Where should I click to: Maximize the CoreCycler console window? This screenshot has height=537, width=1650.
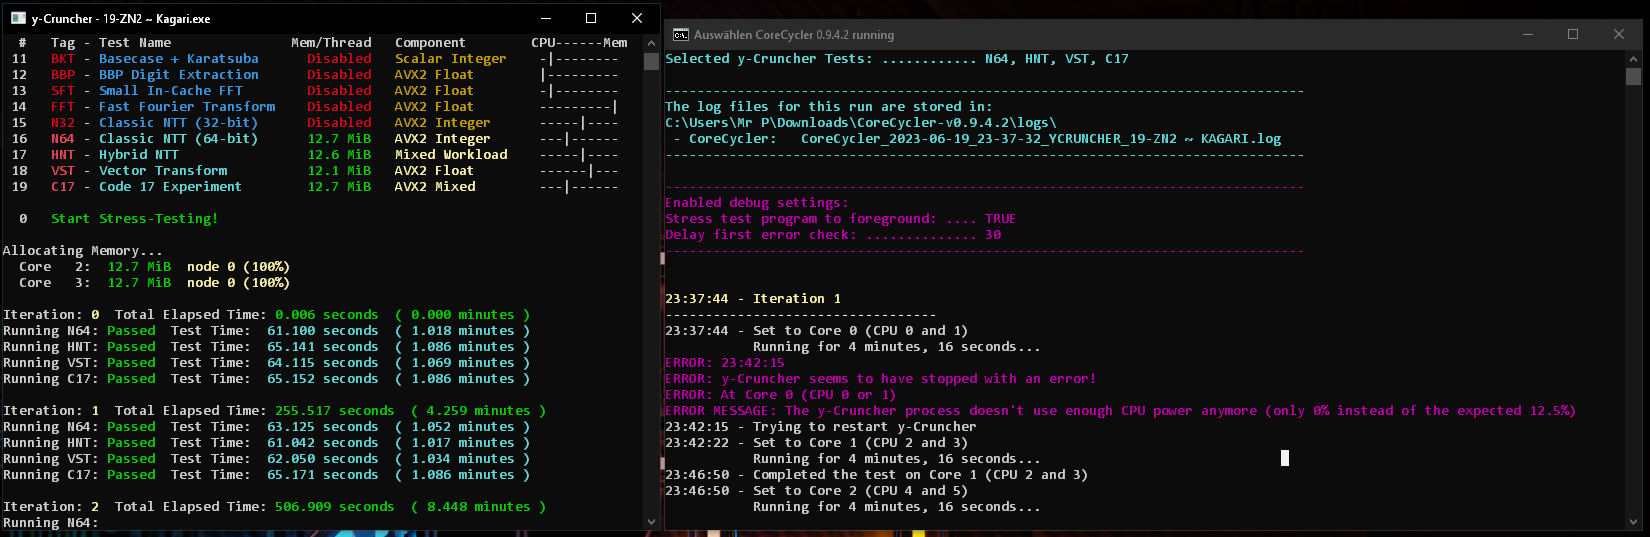pyautogui.click(x=1573, y=34)
